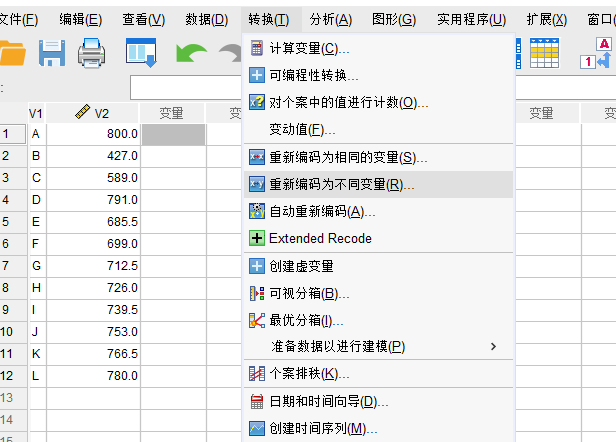Click the icon beside 最优分箱

[257, 320]
